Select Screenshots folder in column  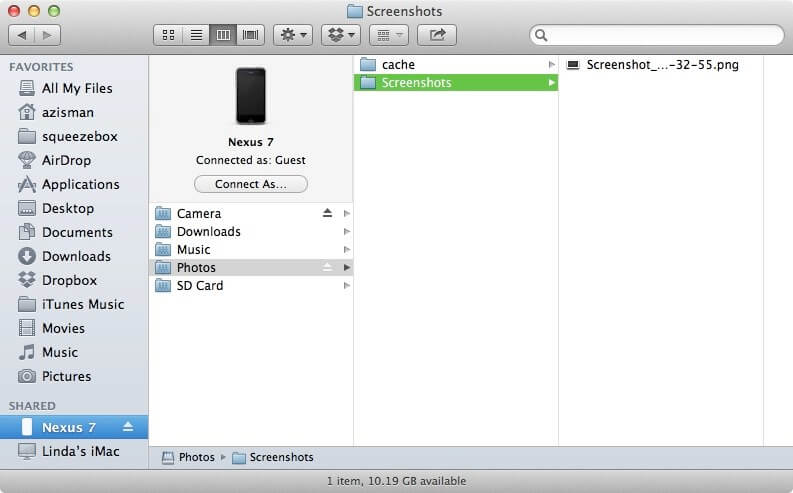click(x=456, y=82)
